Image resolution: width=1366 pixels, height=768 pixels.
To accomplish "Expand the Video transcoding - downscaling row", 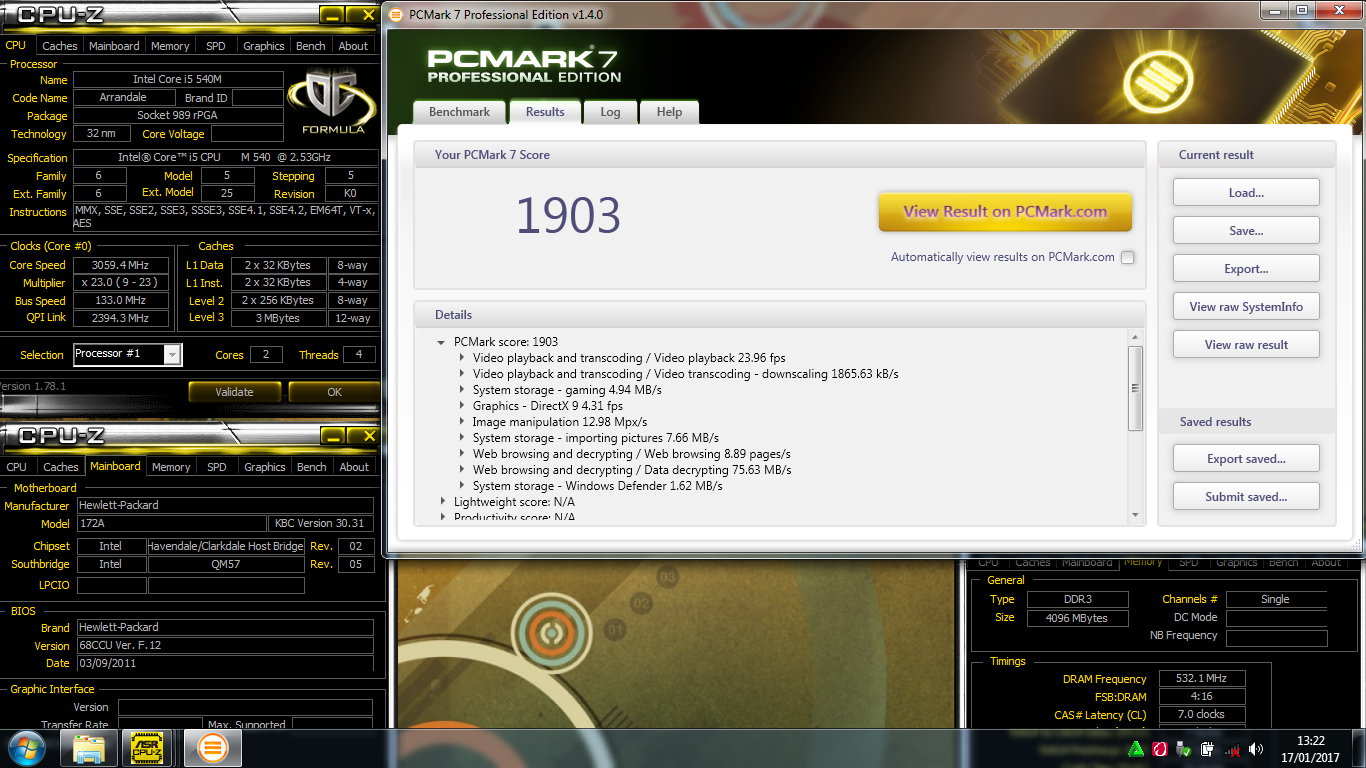I will (x=461, y=374).
